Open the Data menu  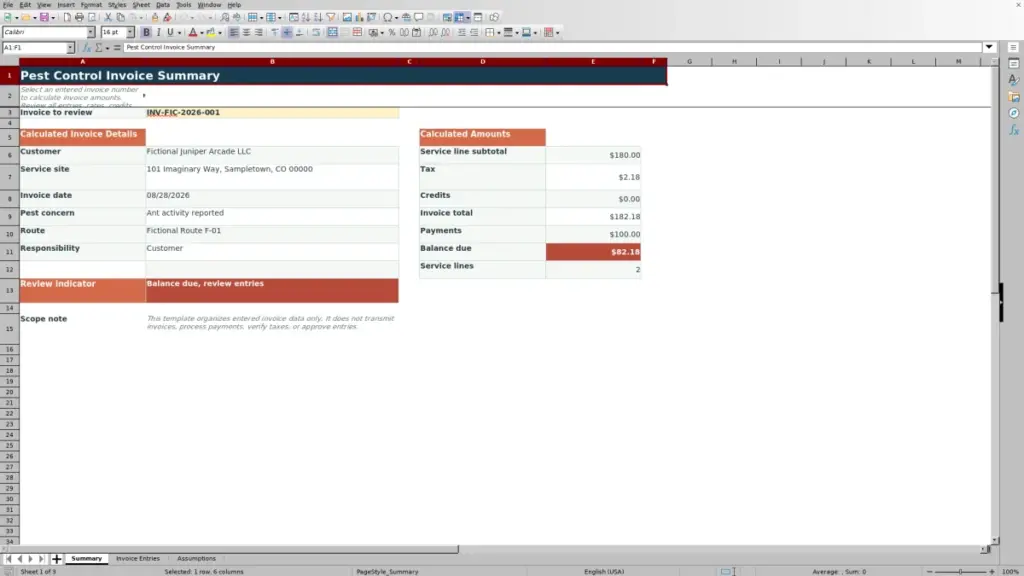[x=163, y=5]
